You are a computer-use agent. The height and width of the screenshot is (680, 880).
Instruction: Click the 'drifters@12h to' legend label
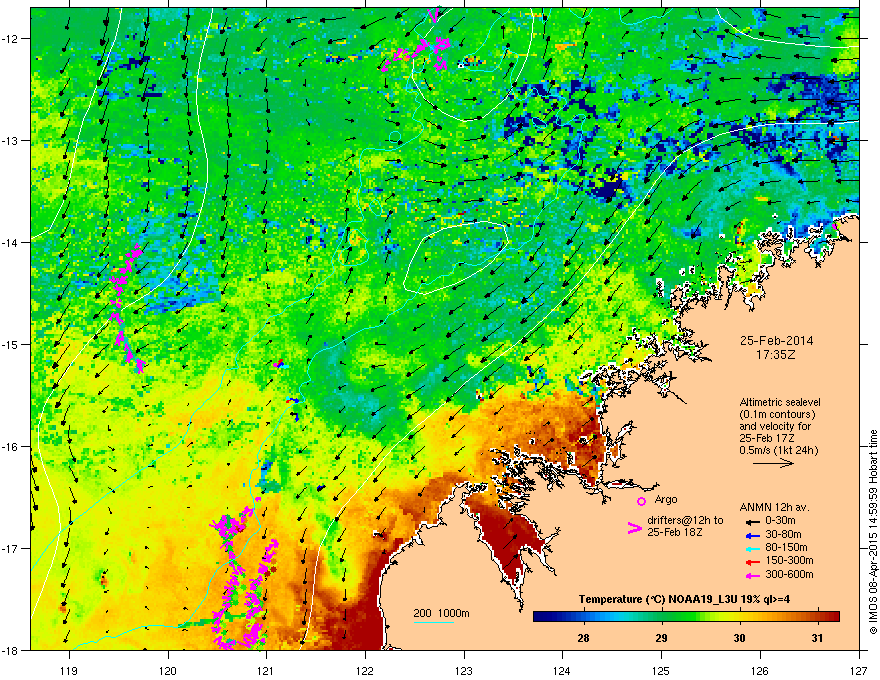pos(685,520)
